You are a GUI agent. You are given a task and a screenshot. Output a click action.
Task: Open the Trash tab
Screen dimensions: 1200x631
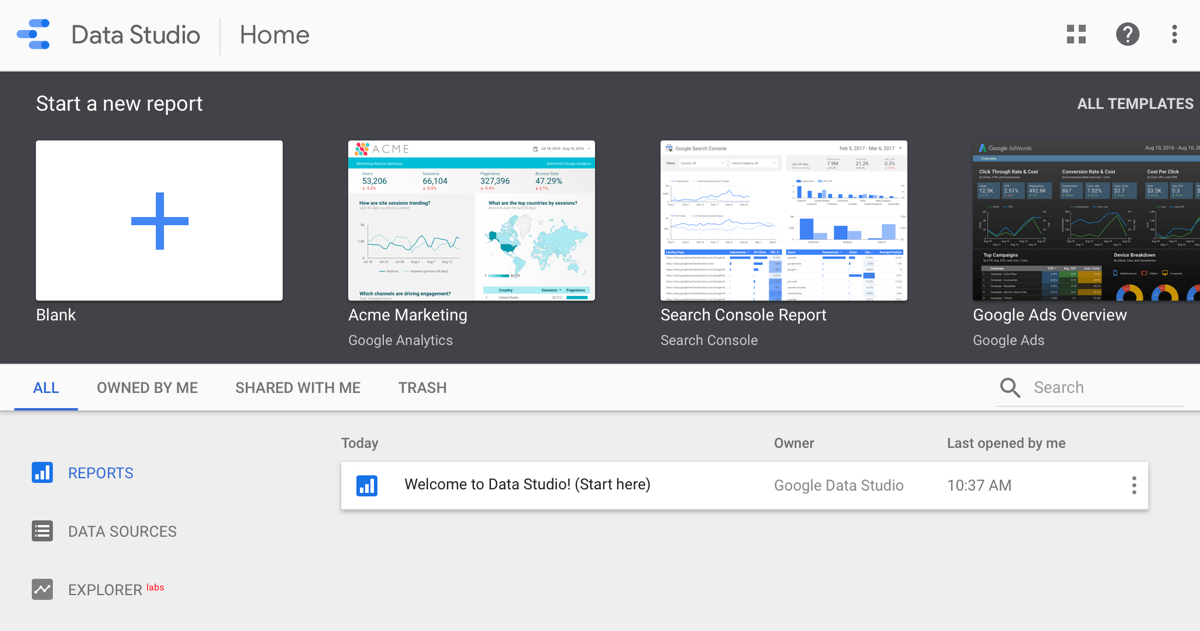coord(422,388)
